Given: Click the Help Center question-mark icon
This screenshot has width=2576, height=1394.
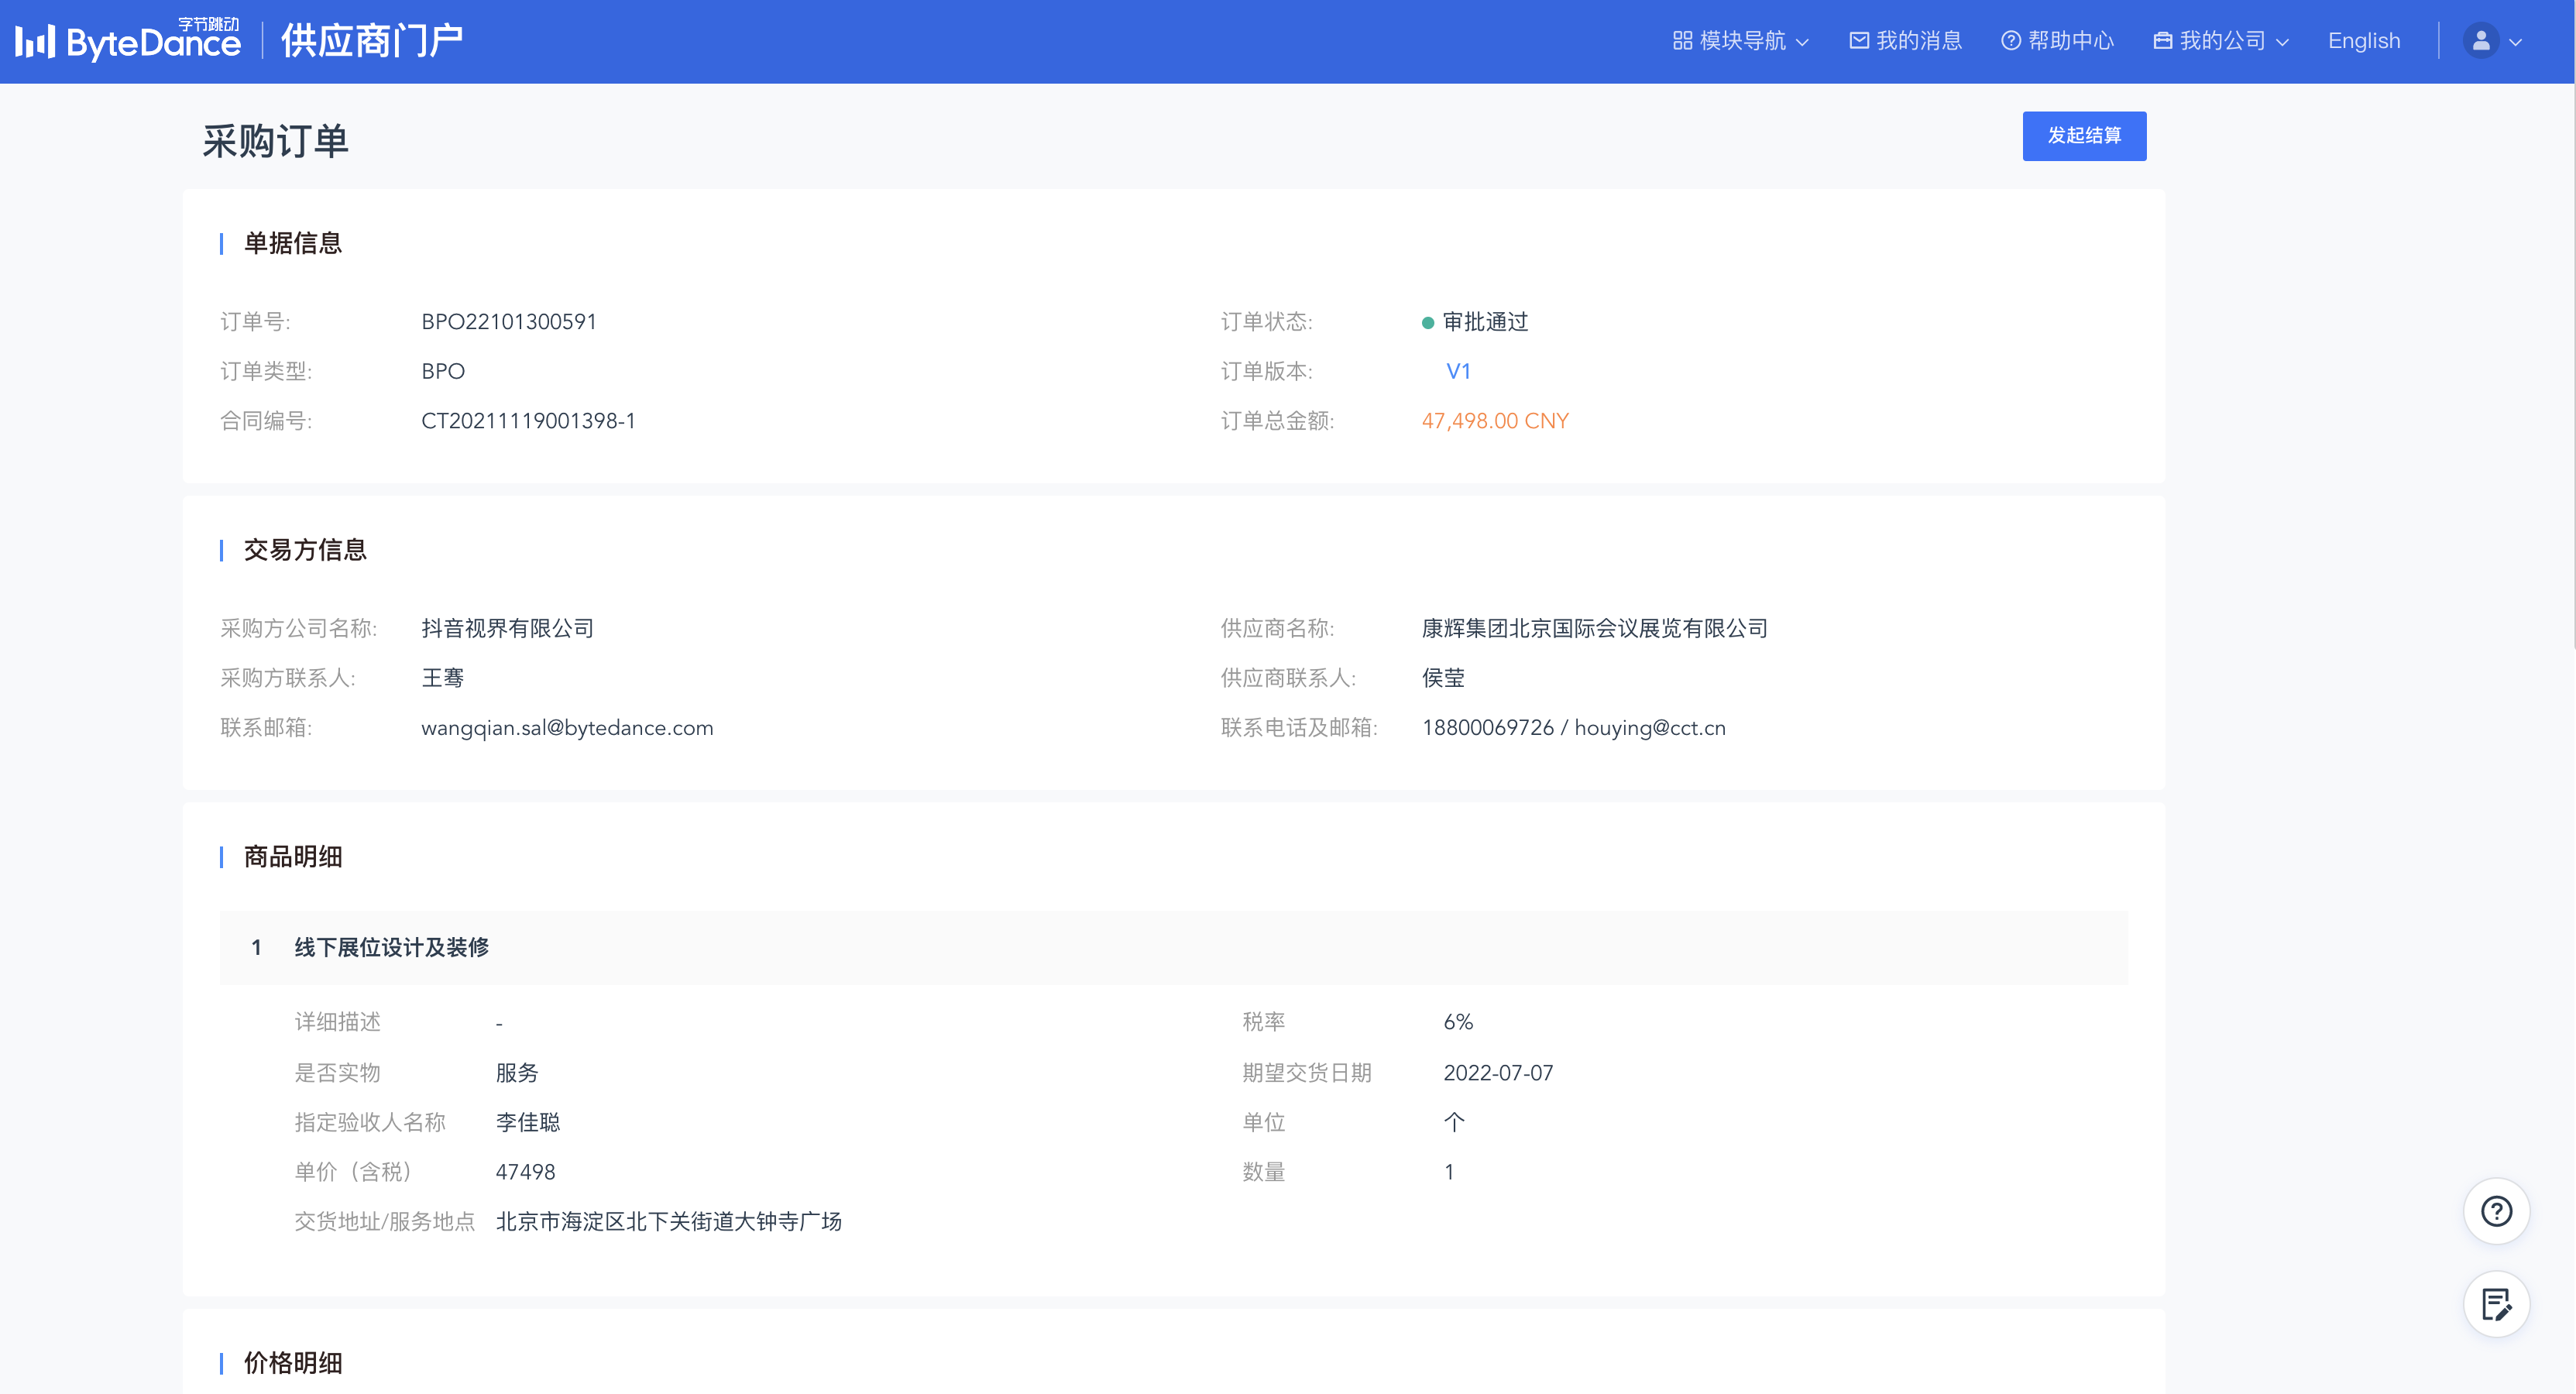Looking at the screenshot, I should [x=2010, y=41].
